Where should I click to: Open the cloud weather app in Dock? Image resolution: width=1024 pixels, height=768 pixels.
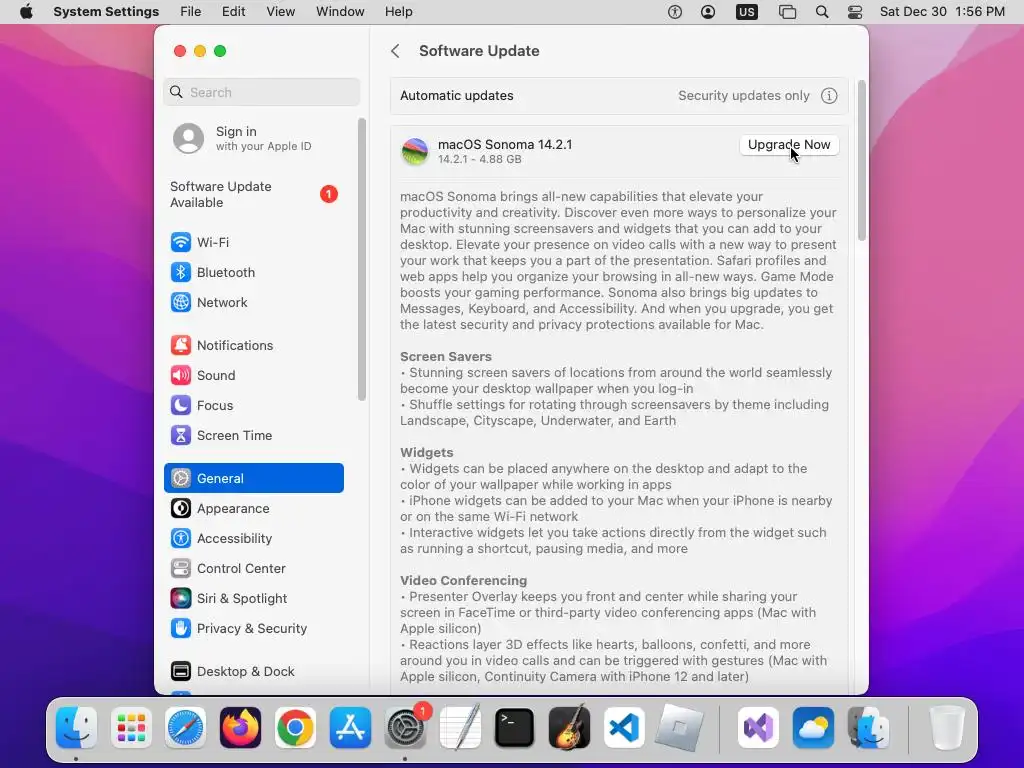point(813,728)
